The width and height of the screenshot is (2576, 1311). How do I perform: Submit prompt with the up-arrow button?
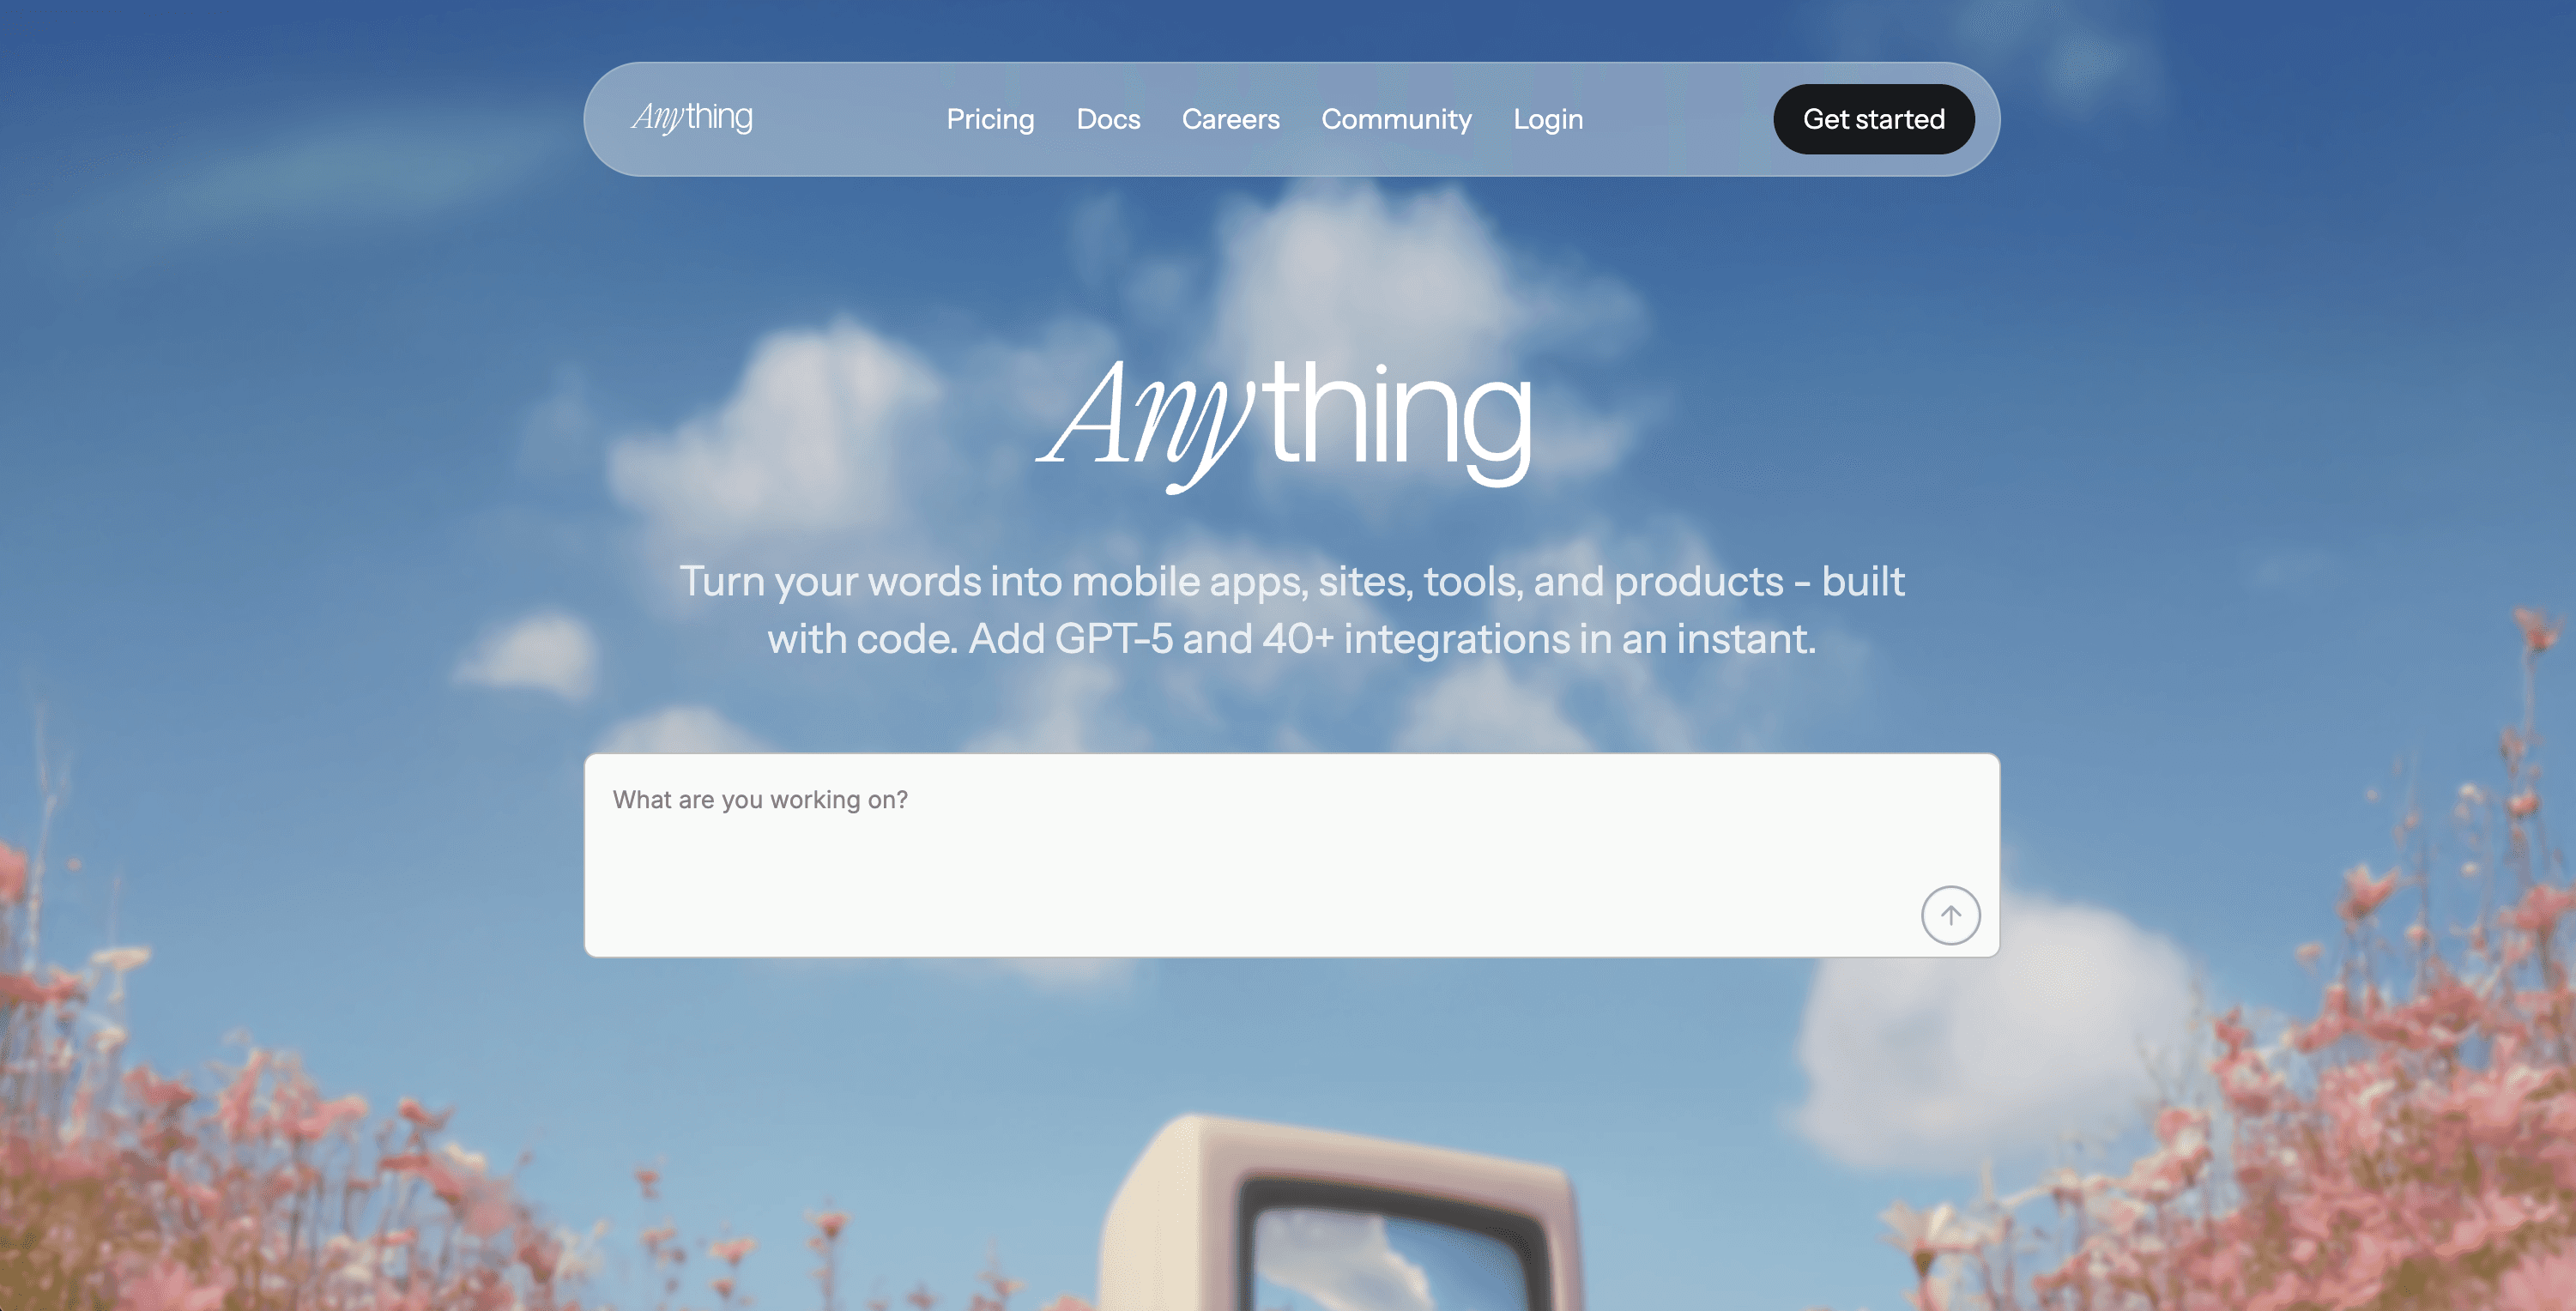click(x=1950, y=914)
